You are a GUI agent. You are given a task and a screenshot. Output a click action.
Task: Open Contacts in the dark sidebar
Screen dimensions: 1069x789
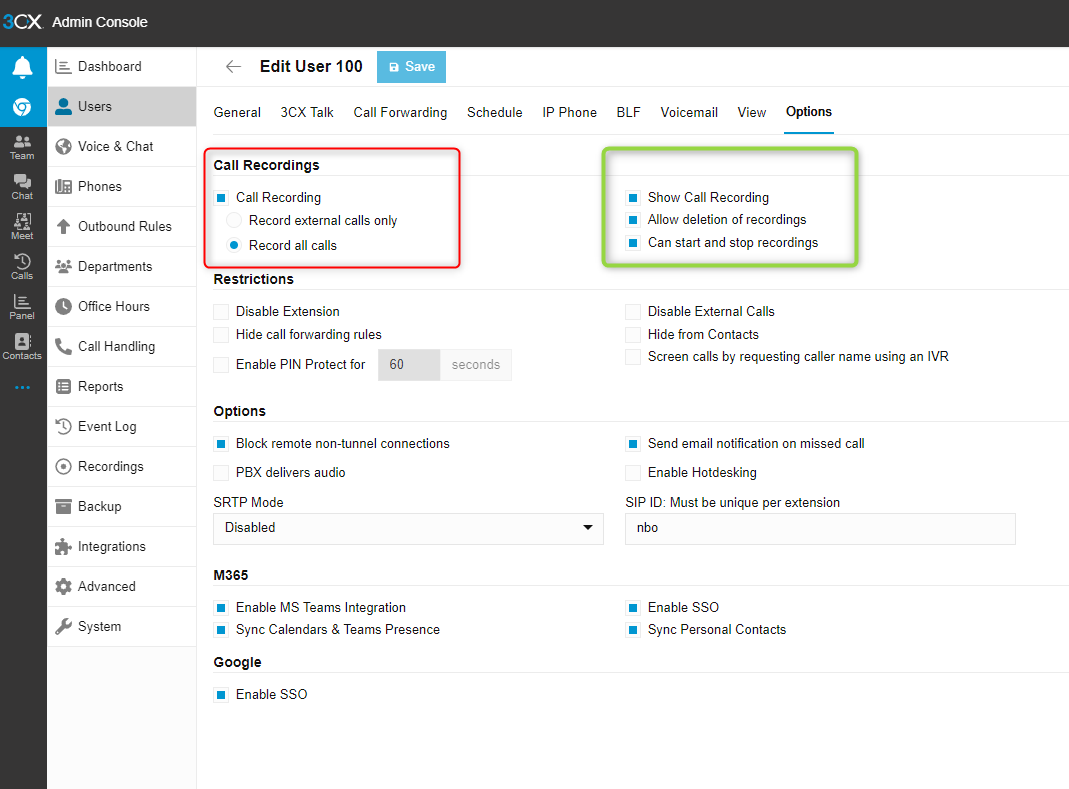22,347
